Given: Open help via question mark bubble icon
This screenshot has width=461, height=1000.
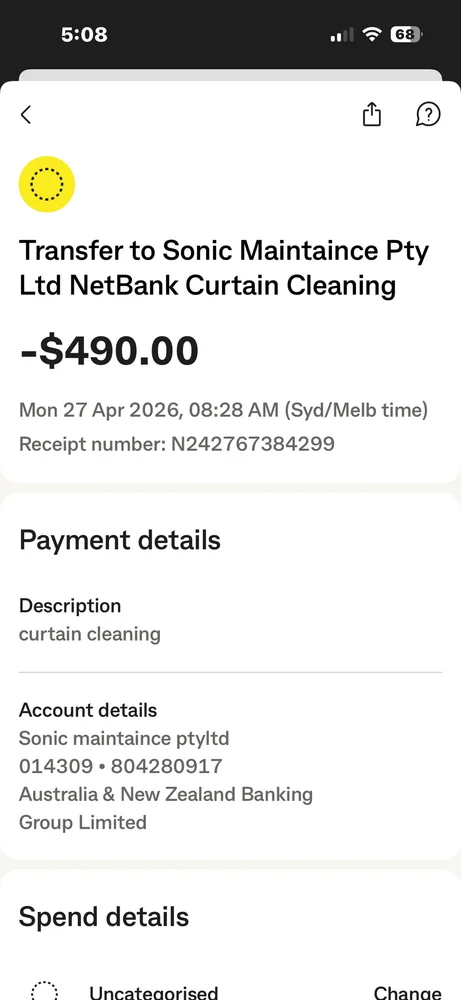Looking at the screenshot, I should pos(428,115).
